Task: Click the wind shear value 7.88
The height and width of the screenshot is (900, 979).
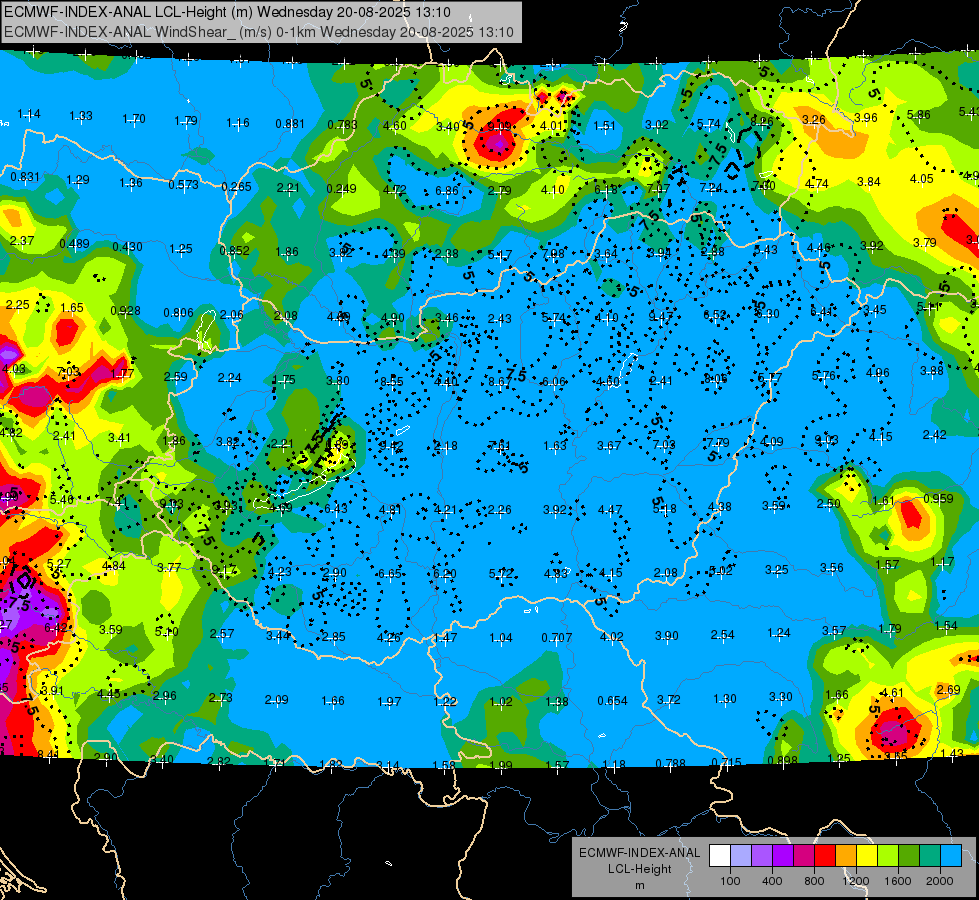Action: tap(553, 254)
